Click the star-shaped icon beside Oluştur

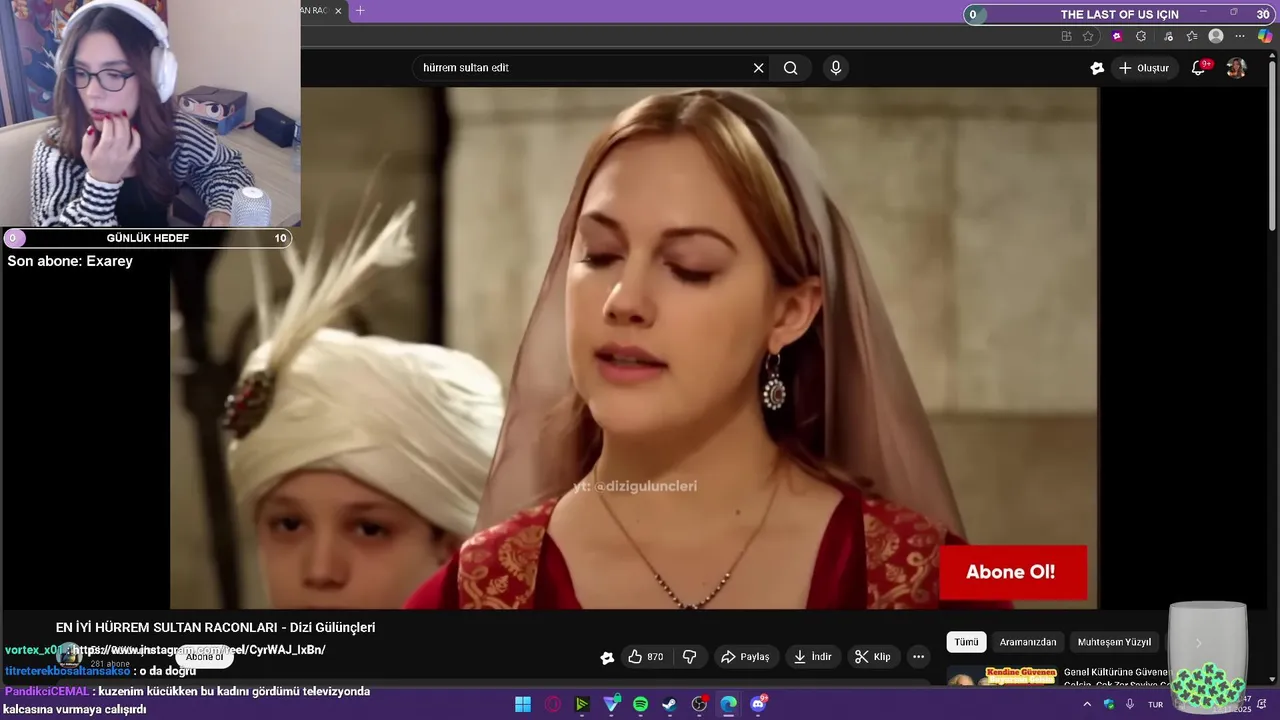coord(1097,68)
